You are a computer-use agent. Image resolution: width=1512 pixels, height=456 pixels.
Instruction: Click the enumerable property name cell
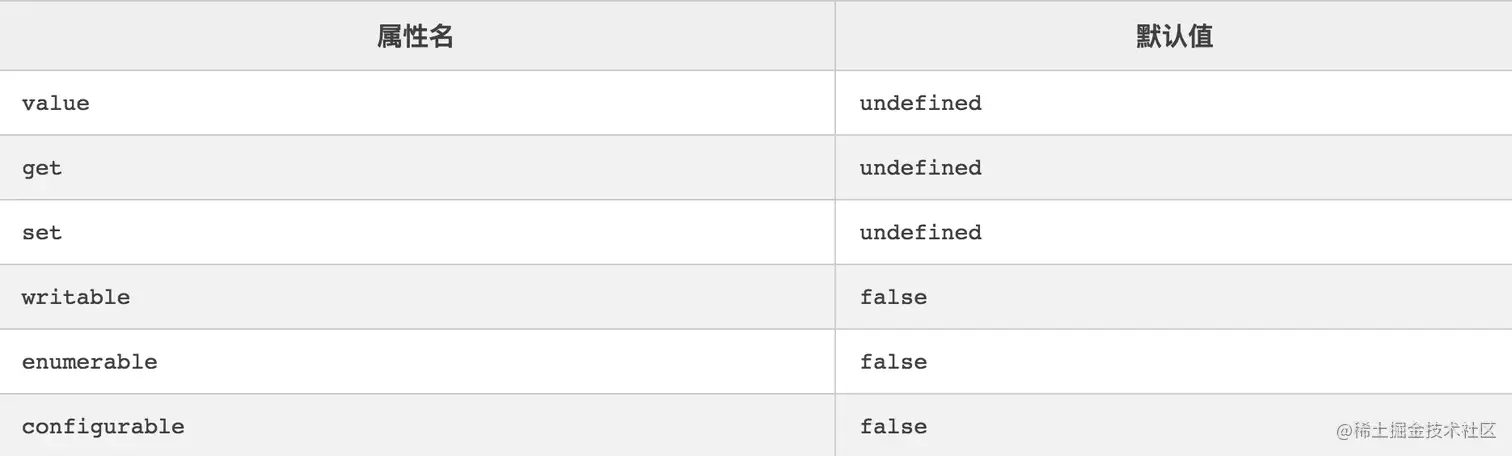click(90, 362)
